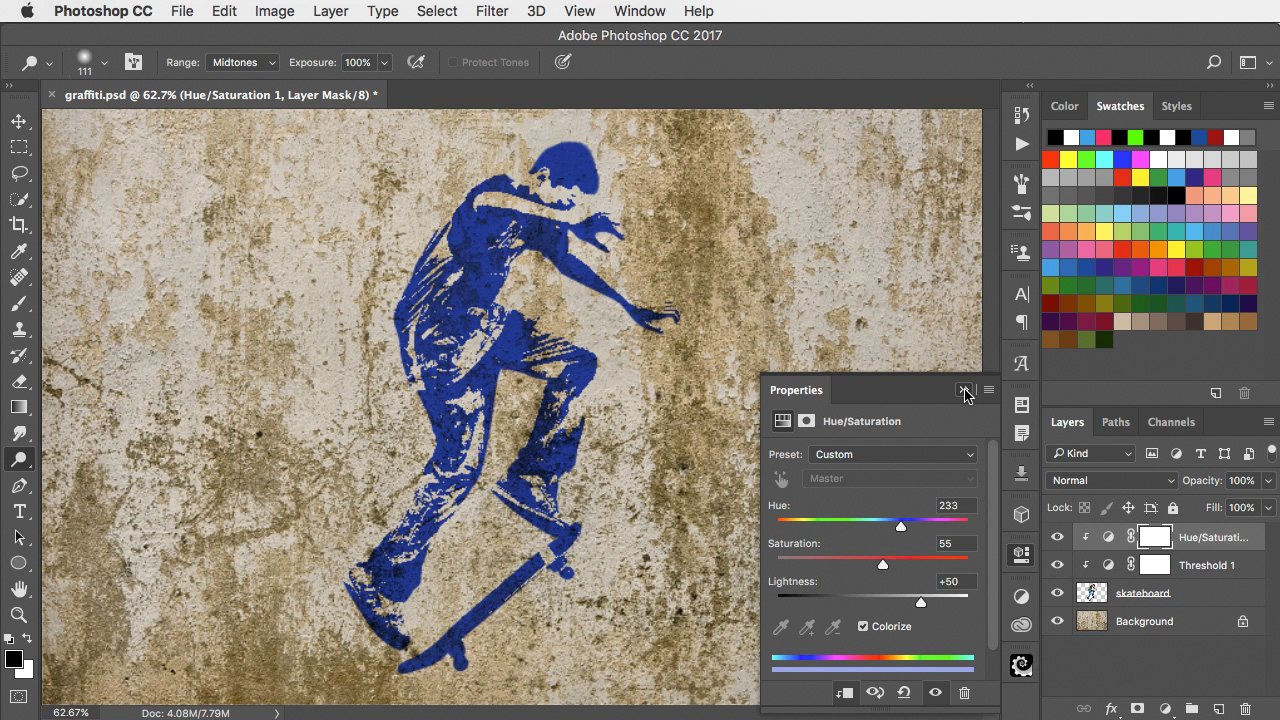Switch to the Channels tab
Image resolution: width=1280 pixels, height=720 pixels.
1171,421
